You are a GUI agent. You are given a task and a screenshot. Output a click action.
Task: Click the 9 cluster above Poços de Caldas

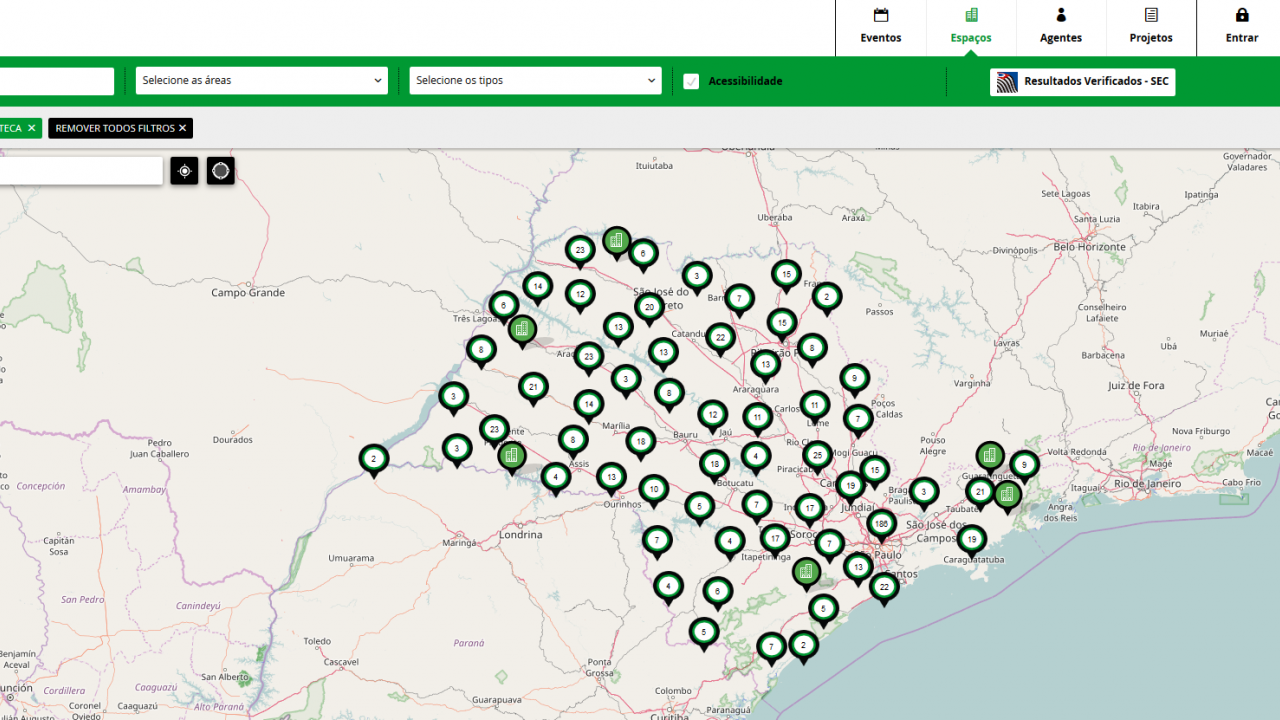pyautogui.click(x=854, y=381)
